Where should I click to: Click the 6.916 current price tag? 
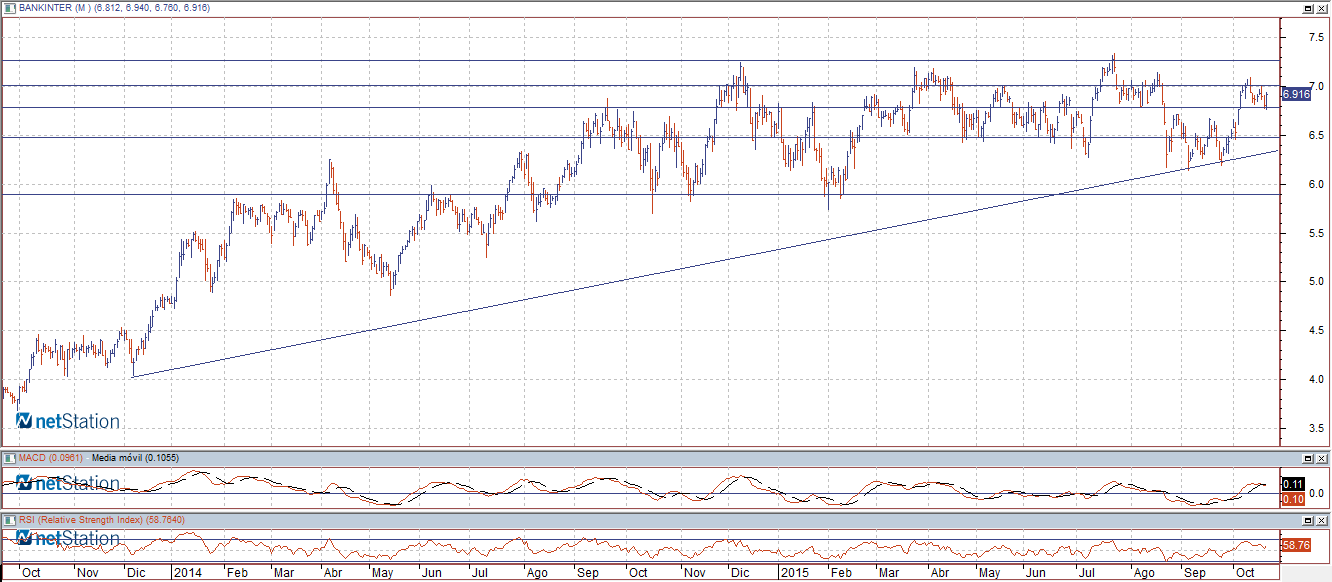[1295, 94]
